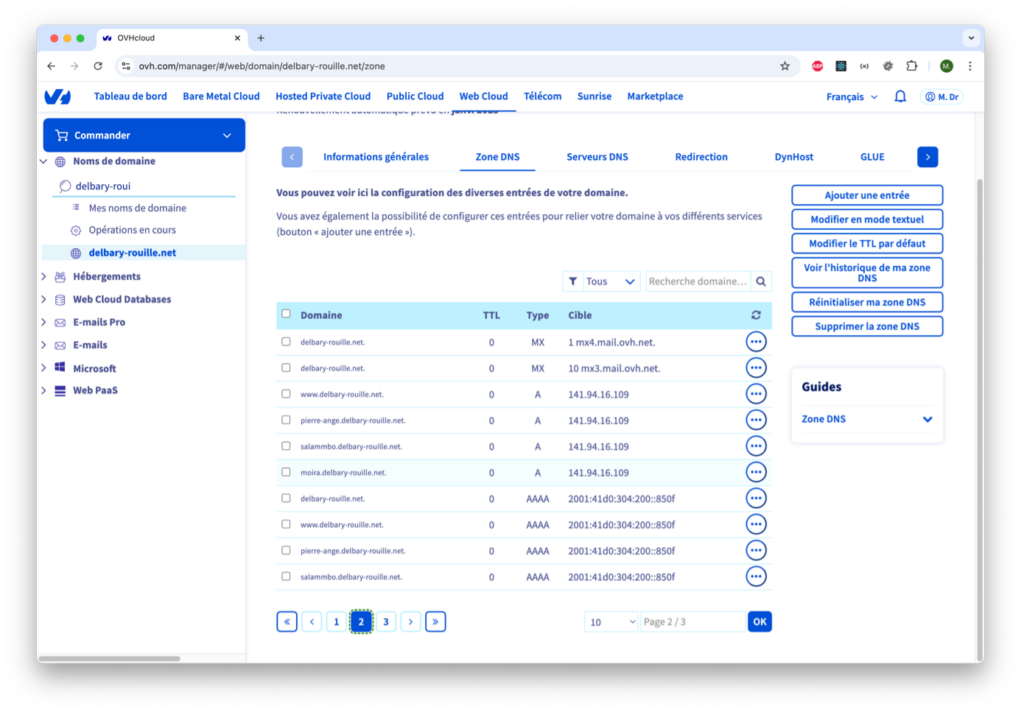Open actions for salammbo A record row
The image size is (1024, 715).
point(756,446)
